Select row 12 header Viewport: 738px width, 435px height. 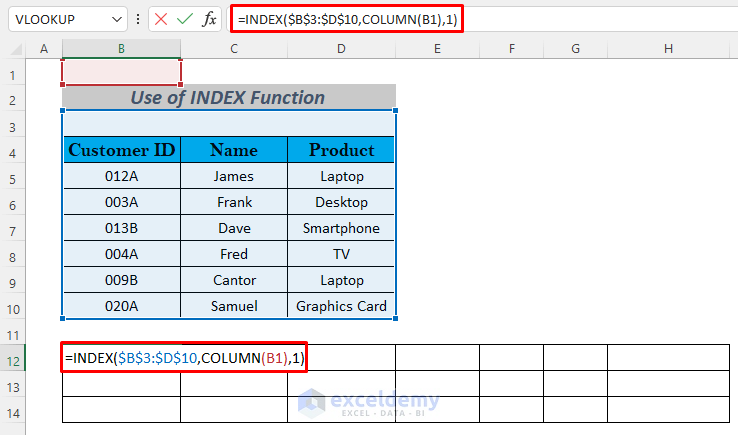tap(13, 358)
